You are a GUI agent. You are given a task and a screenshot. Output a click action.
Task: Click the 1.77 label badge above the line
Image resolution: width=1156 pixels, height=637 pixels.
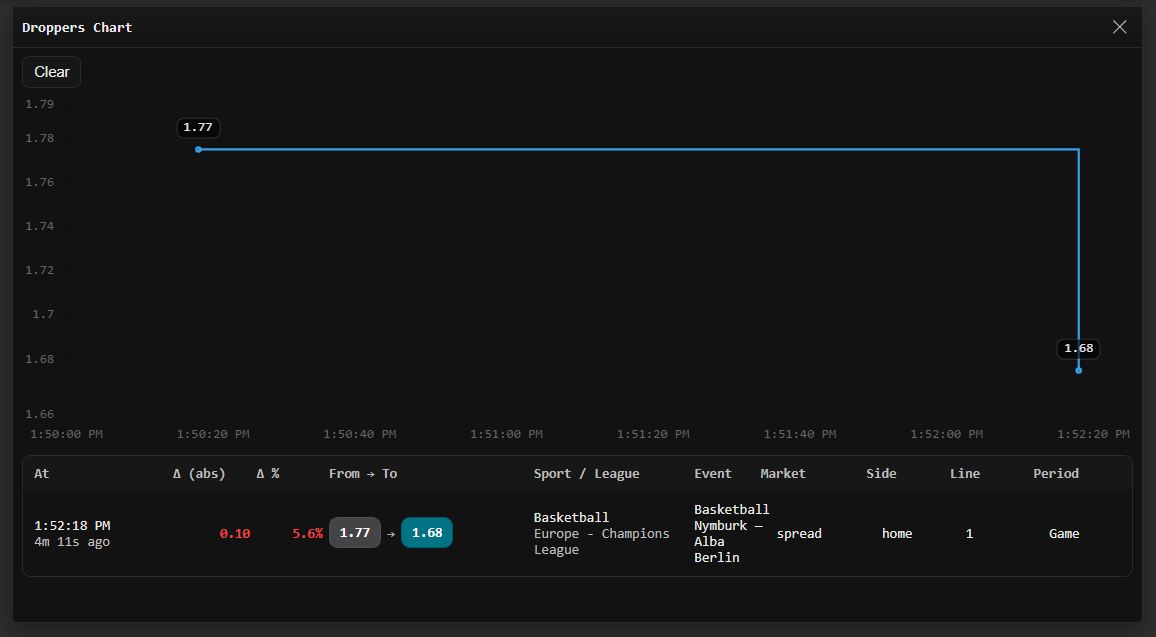(x=198, y=127)
